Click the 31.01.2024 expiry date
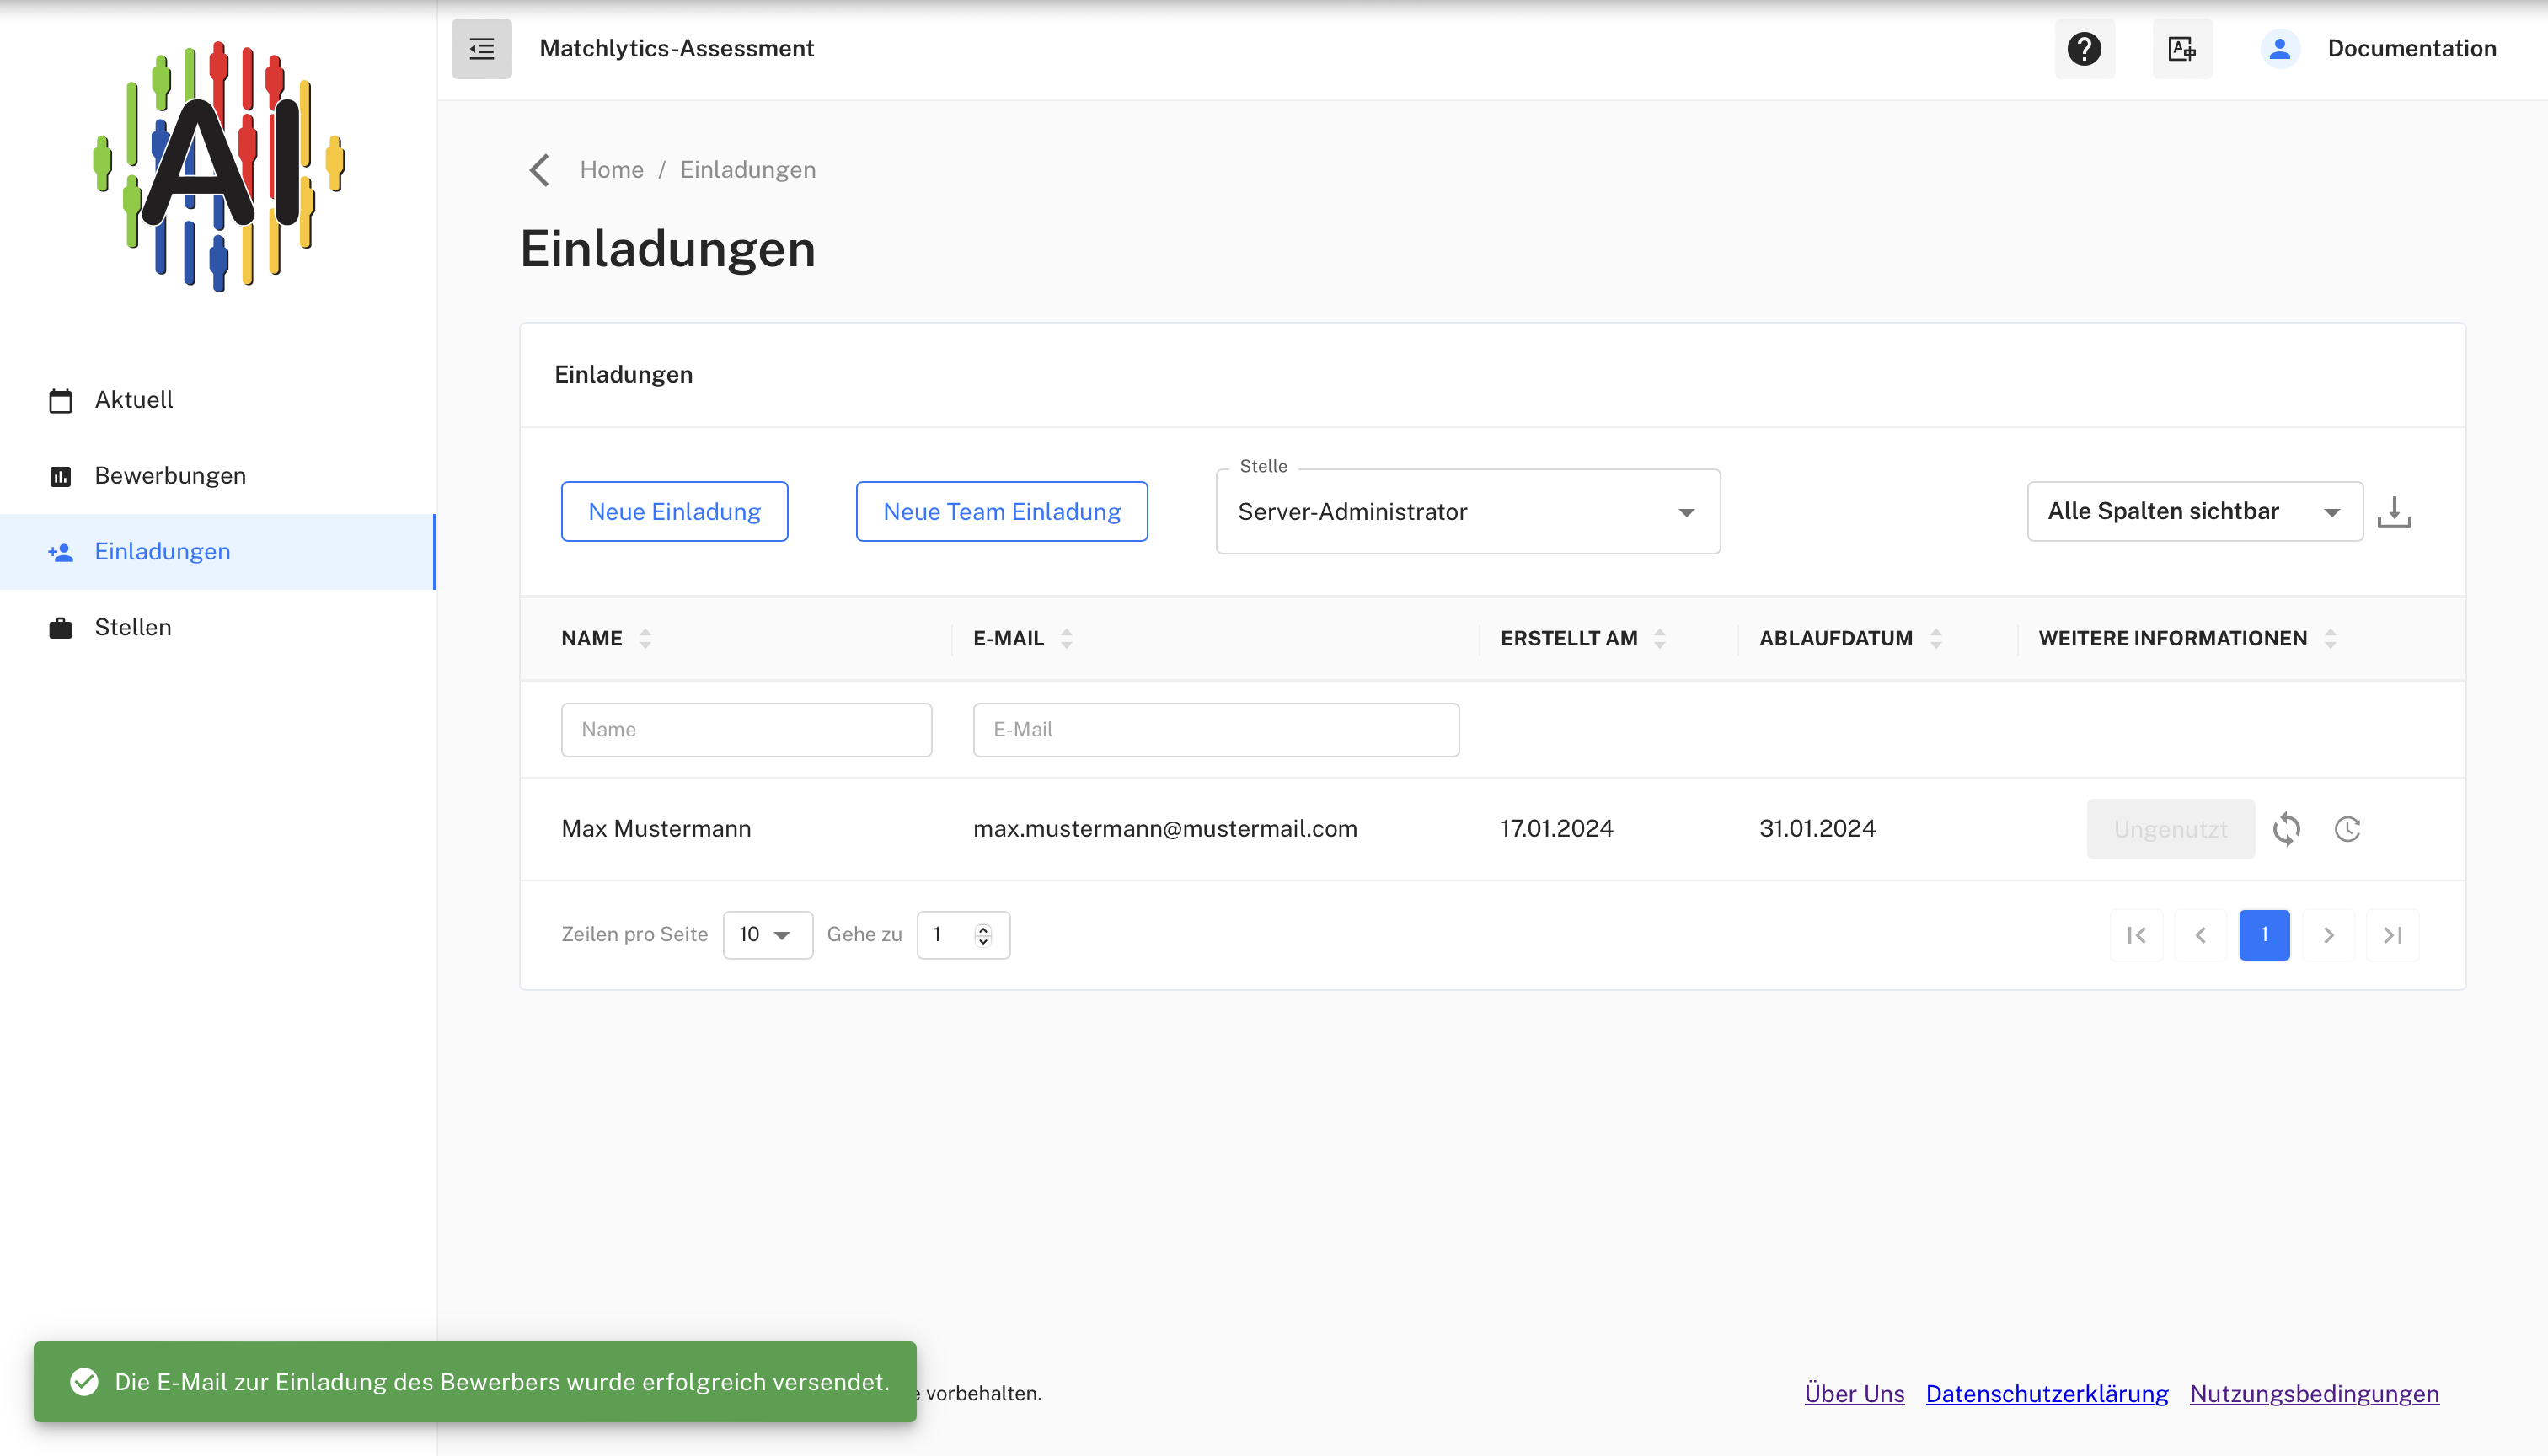Viewport: 2548px width, 1456px height. 1817,829
